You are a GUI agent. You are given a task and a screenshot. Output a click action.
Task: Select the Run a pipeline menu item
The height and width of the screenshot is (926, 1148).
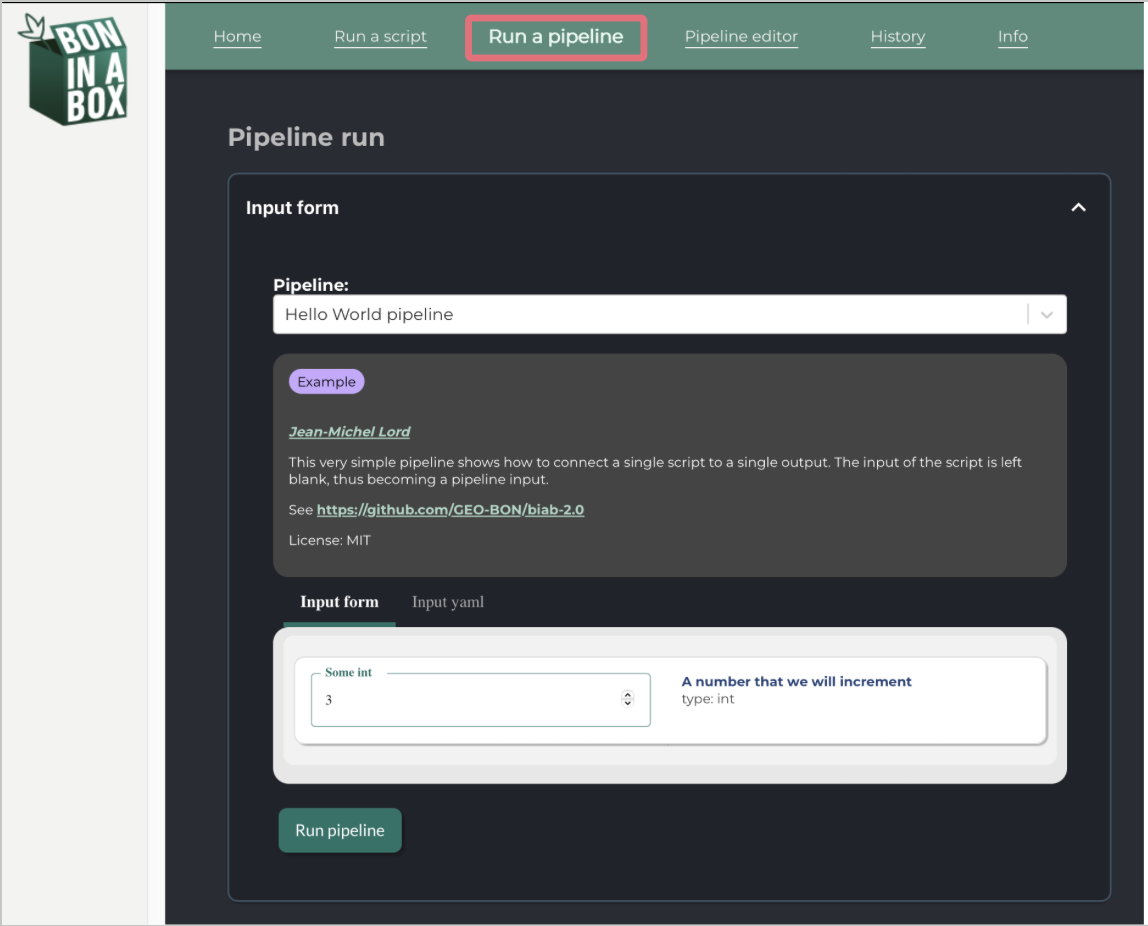(x=556, y=37)
